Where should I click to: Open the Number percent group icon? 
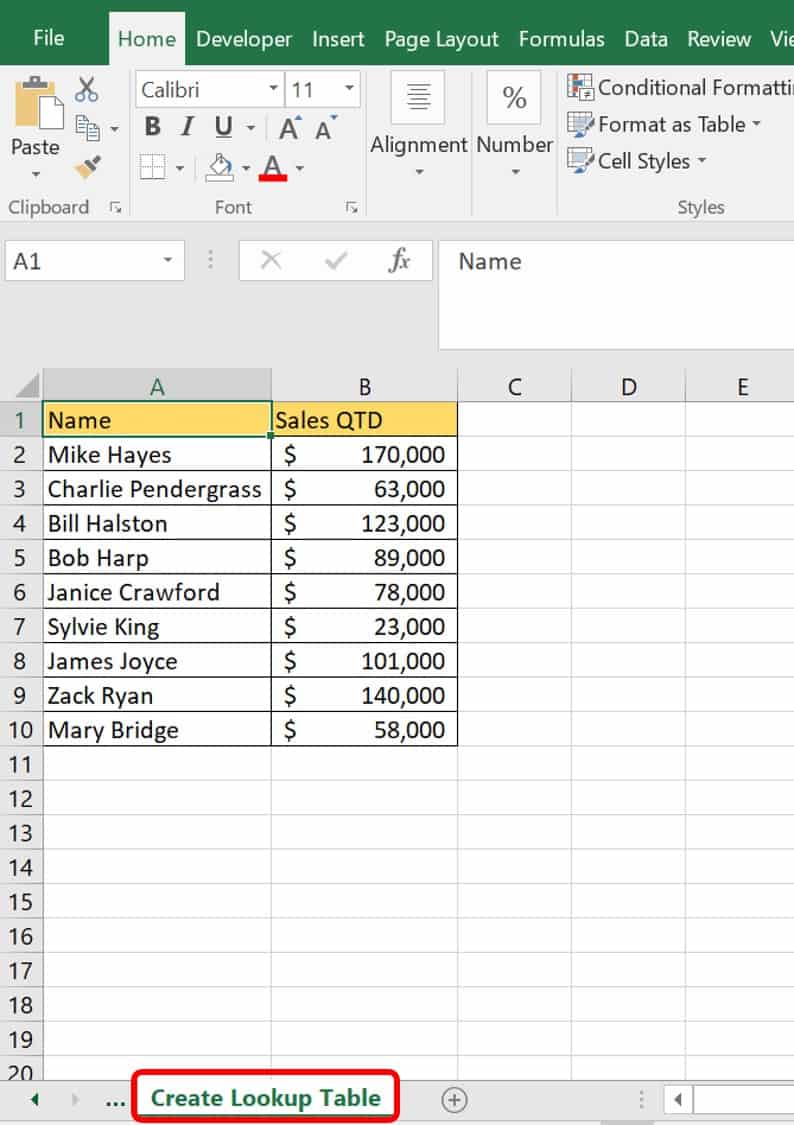(x=514, y=97)
